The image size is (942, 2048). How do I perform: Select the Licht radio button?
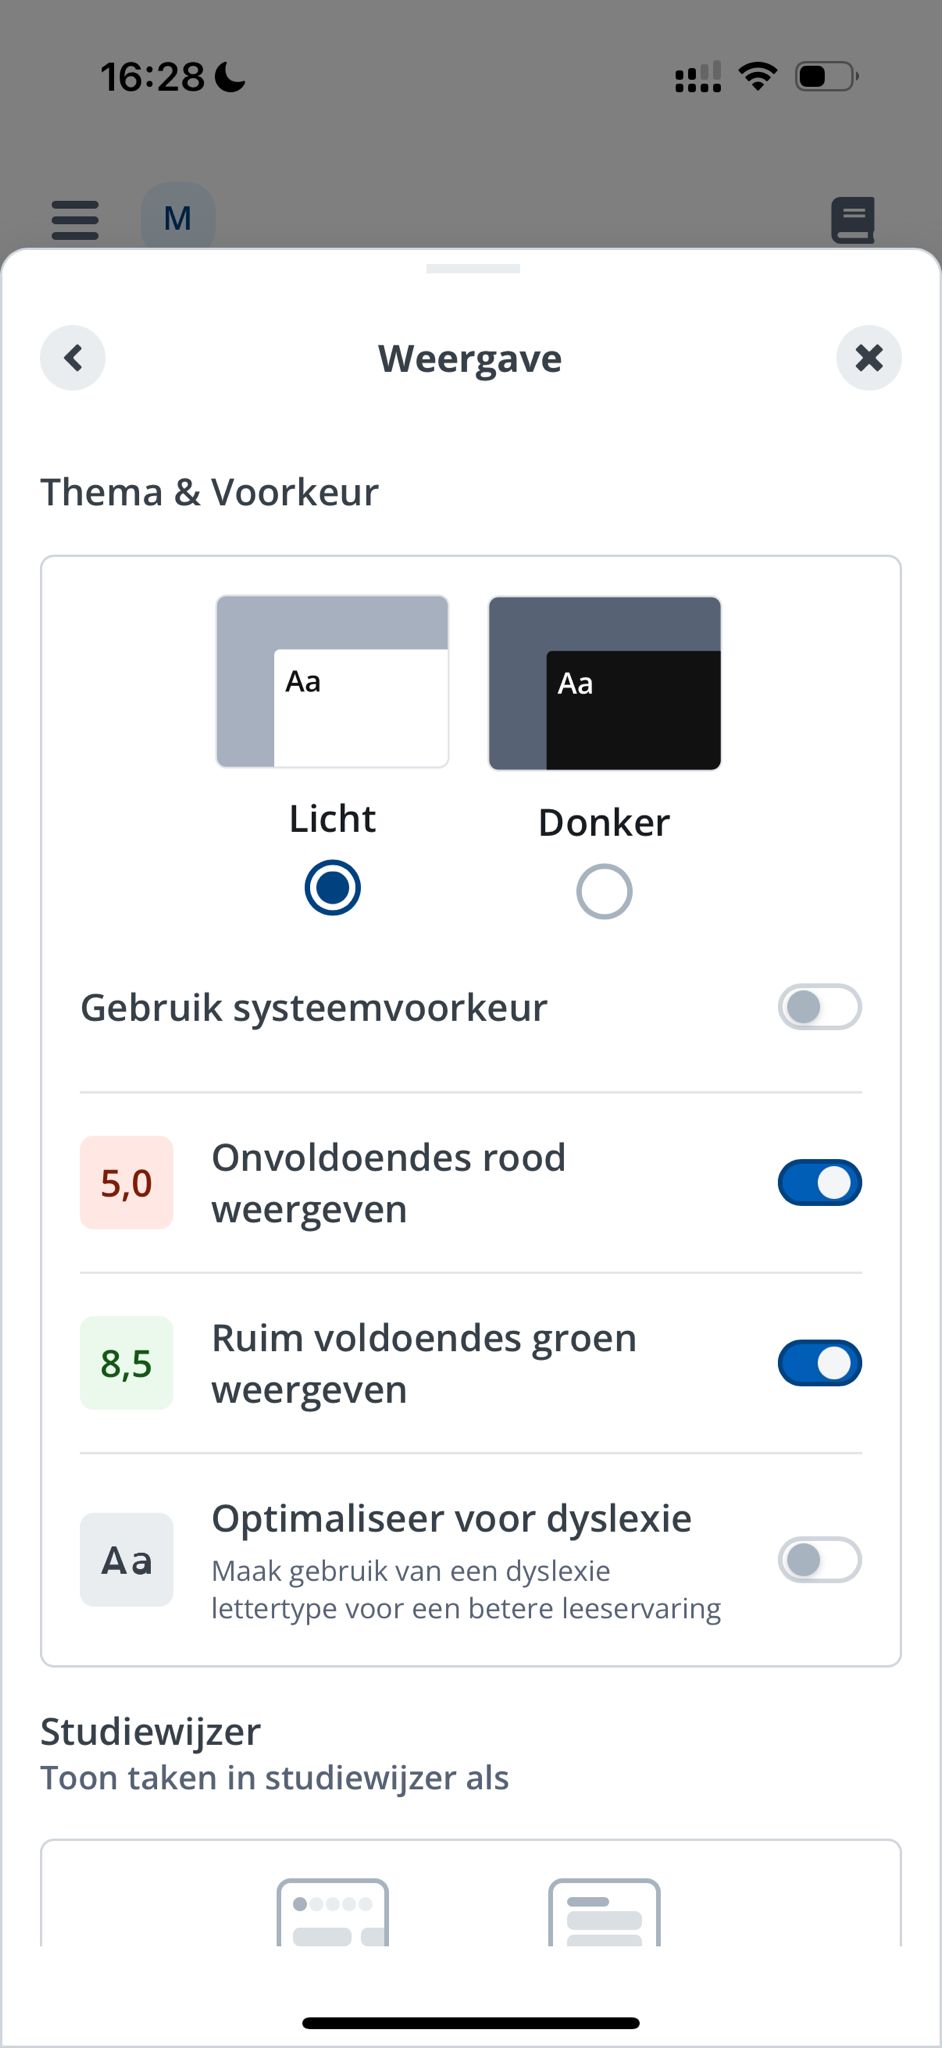[332, 887]
